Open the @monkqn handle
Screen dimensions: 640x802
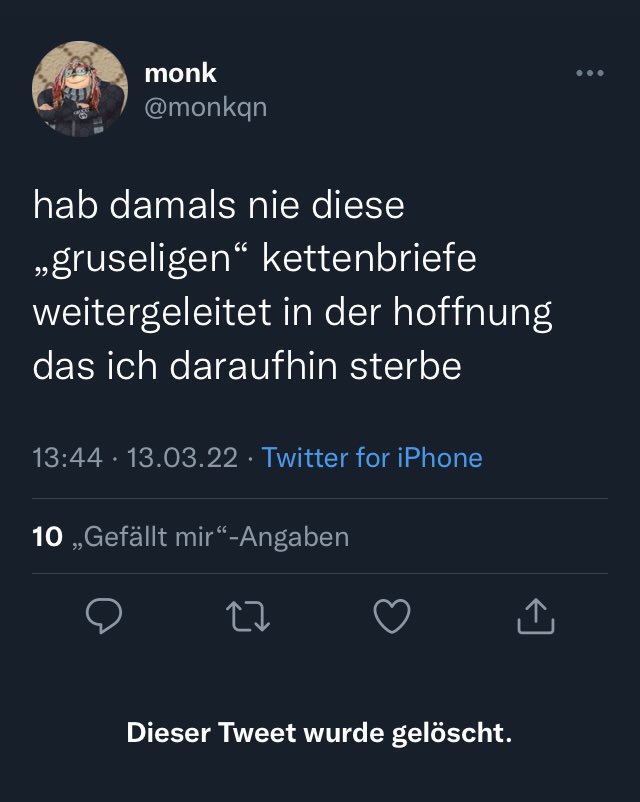(206, 105)
